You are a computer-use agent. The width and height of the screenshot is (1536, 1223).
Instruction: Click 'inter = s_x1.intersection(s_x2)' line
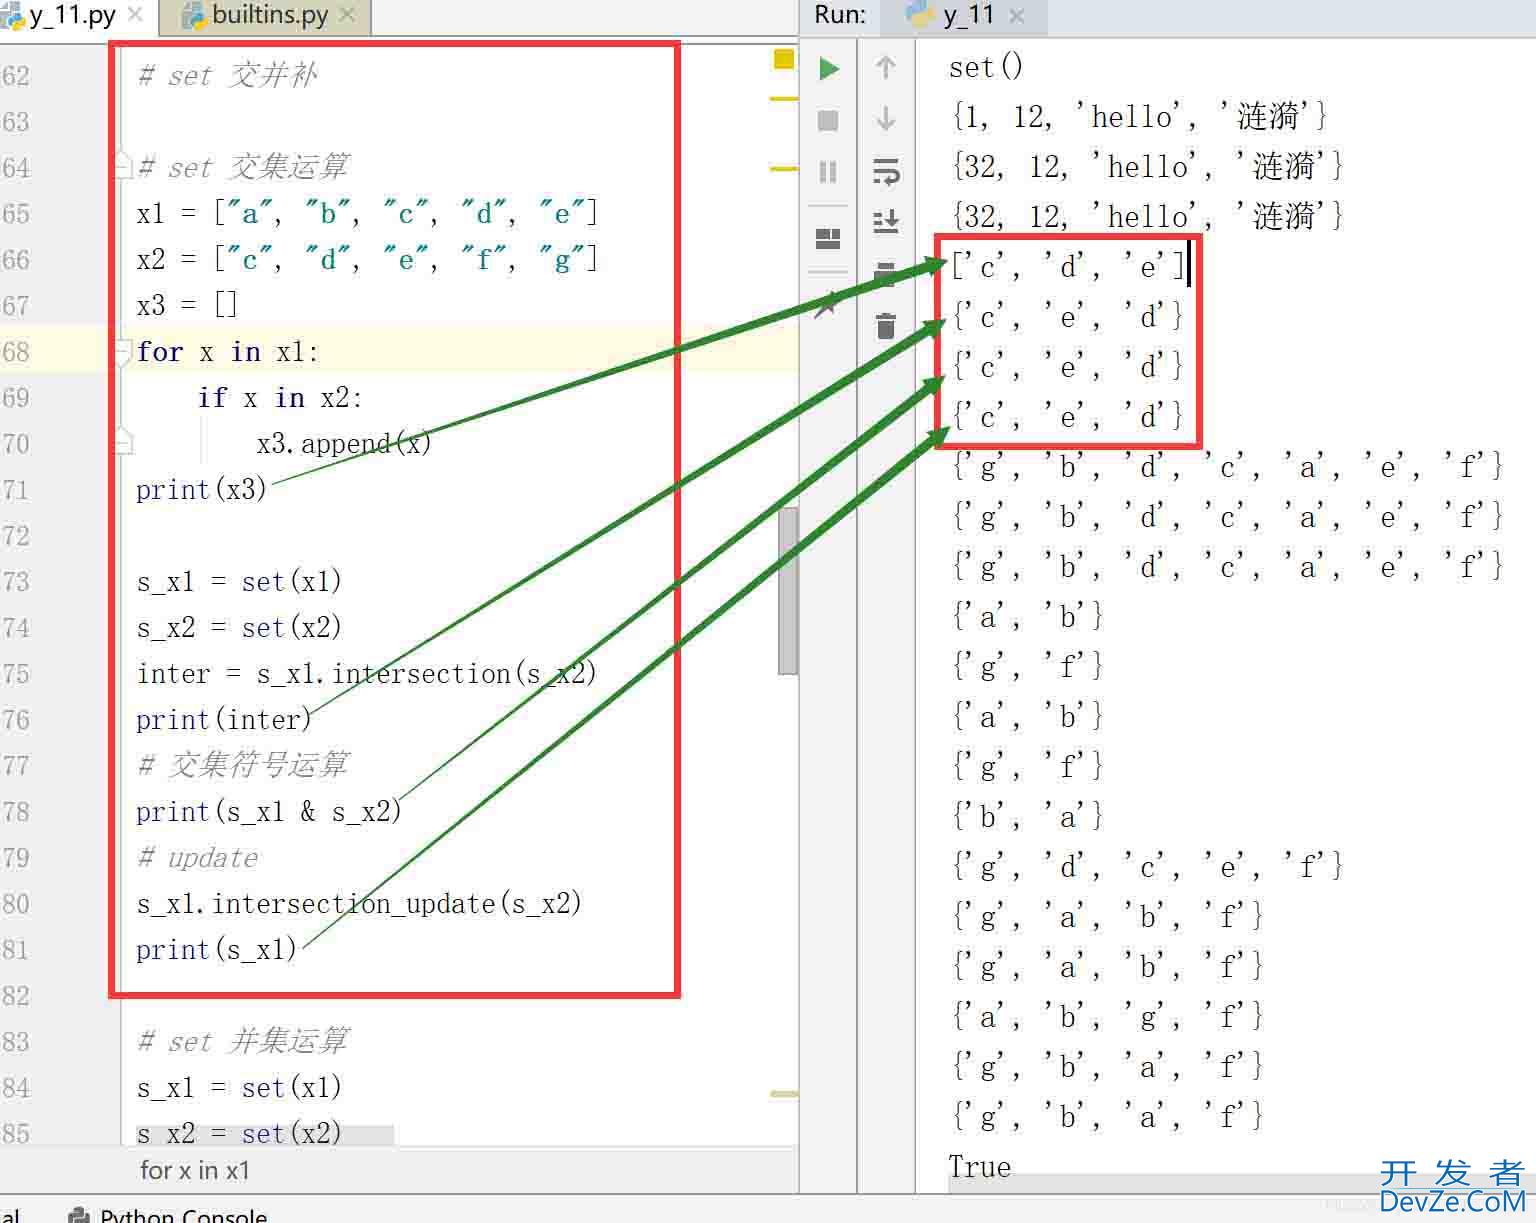coord(367,673)
